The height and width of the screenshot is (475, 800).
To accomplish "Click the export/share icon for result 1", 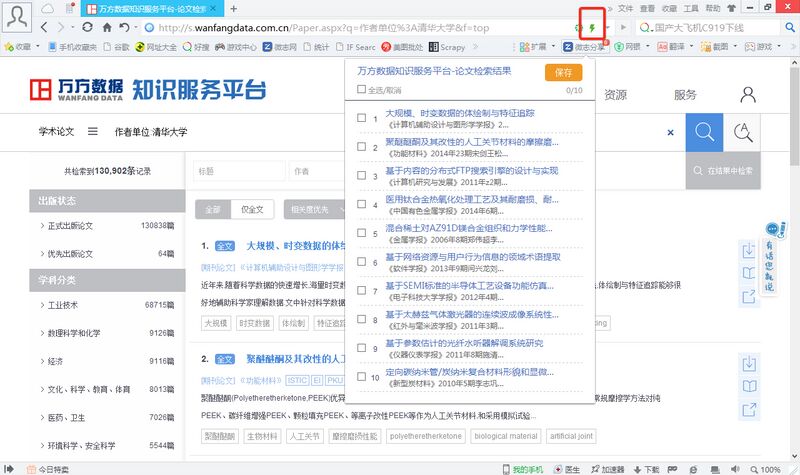I will click(748, 296).
